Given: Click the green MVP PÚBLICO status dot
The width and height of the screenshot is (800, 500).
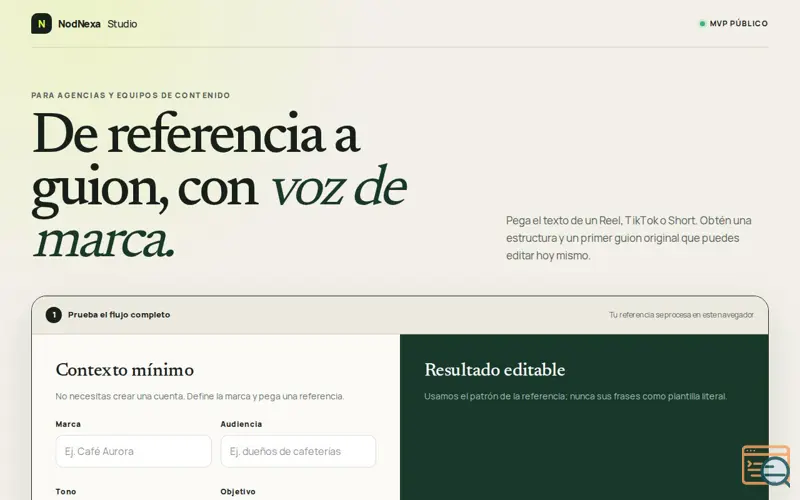Looking at the screenshot, I should tap(702, 23).
